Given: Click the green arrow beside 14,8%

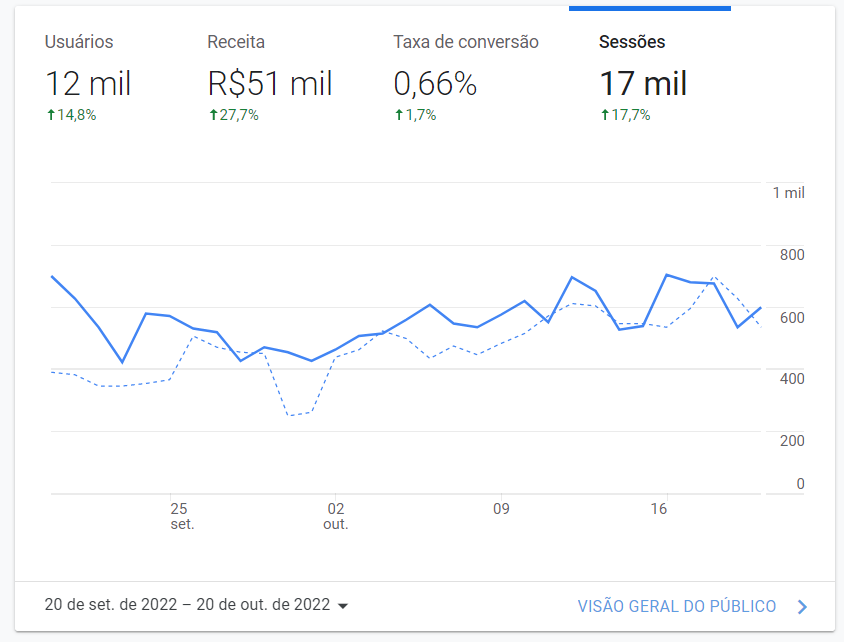Looking at the screenshot, I should (x=51, y=115).
